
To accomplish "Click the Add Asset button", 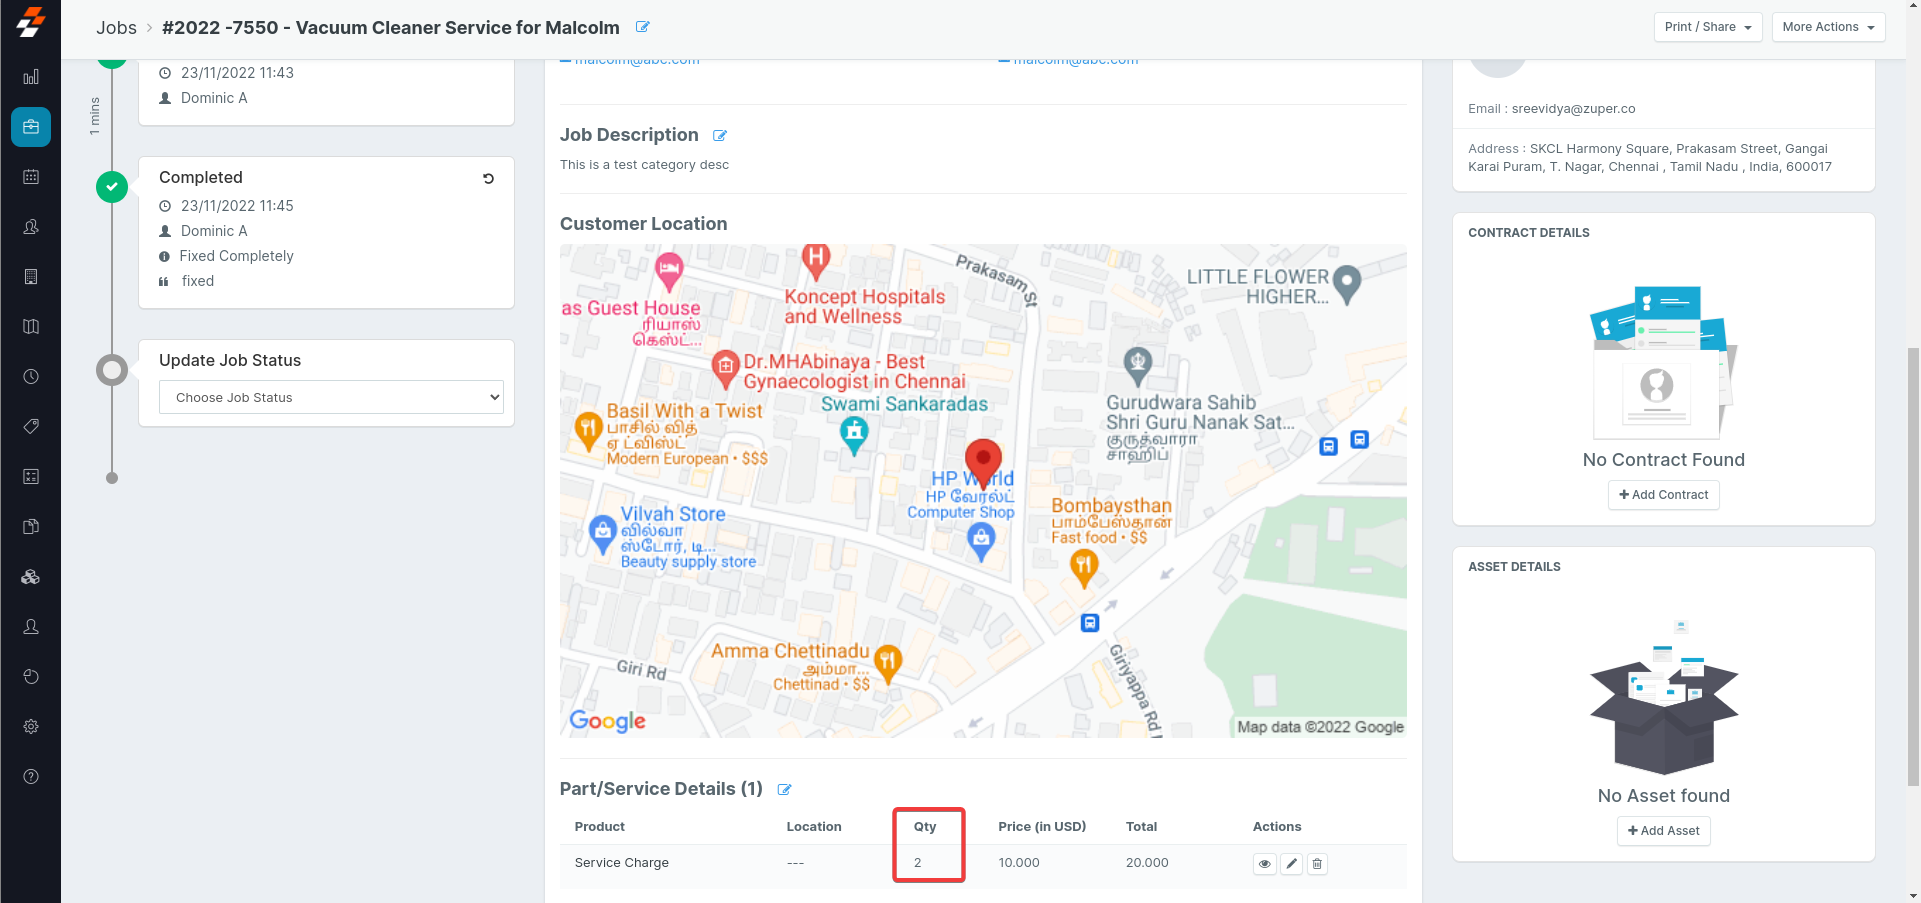I will [x=1664, y=831].
